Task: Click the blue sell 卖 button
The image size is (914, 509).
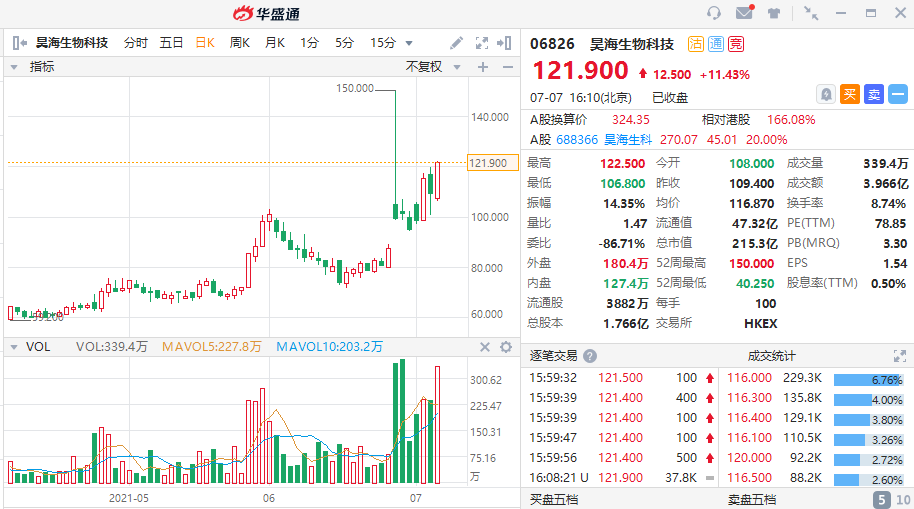Action: point(874,94)
